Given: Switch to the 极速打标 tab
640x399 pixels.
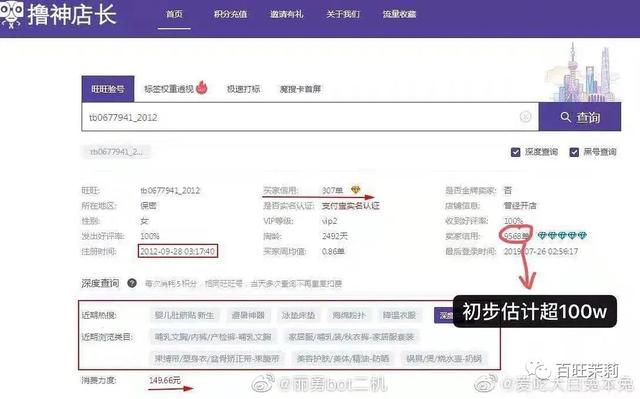Looking at the screenshot, I should [x=244, y=89].
